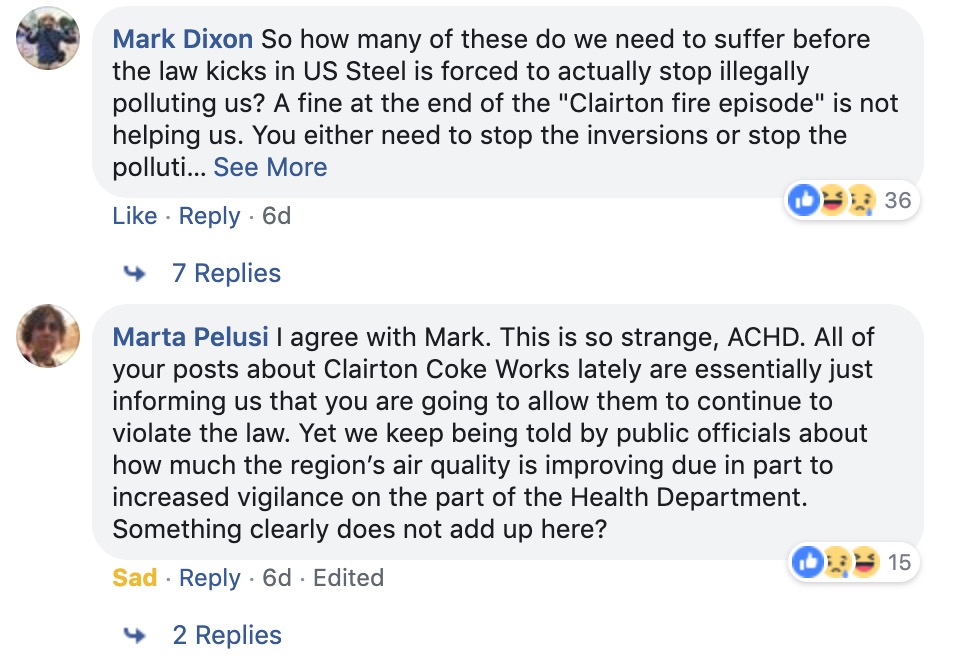Click the thumbs-up reaction icon on Marta's comment
958x660 pixels.
pyautogui.click(x=808, y=562)
